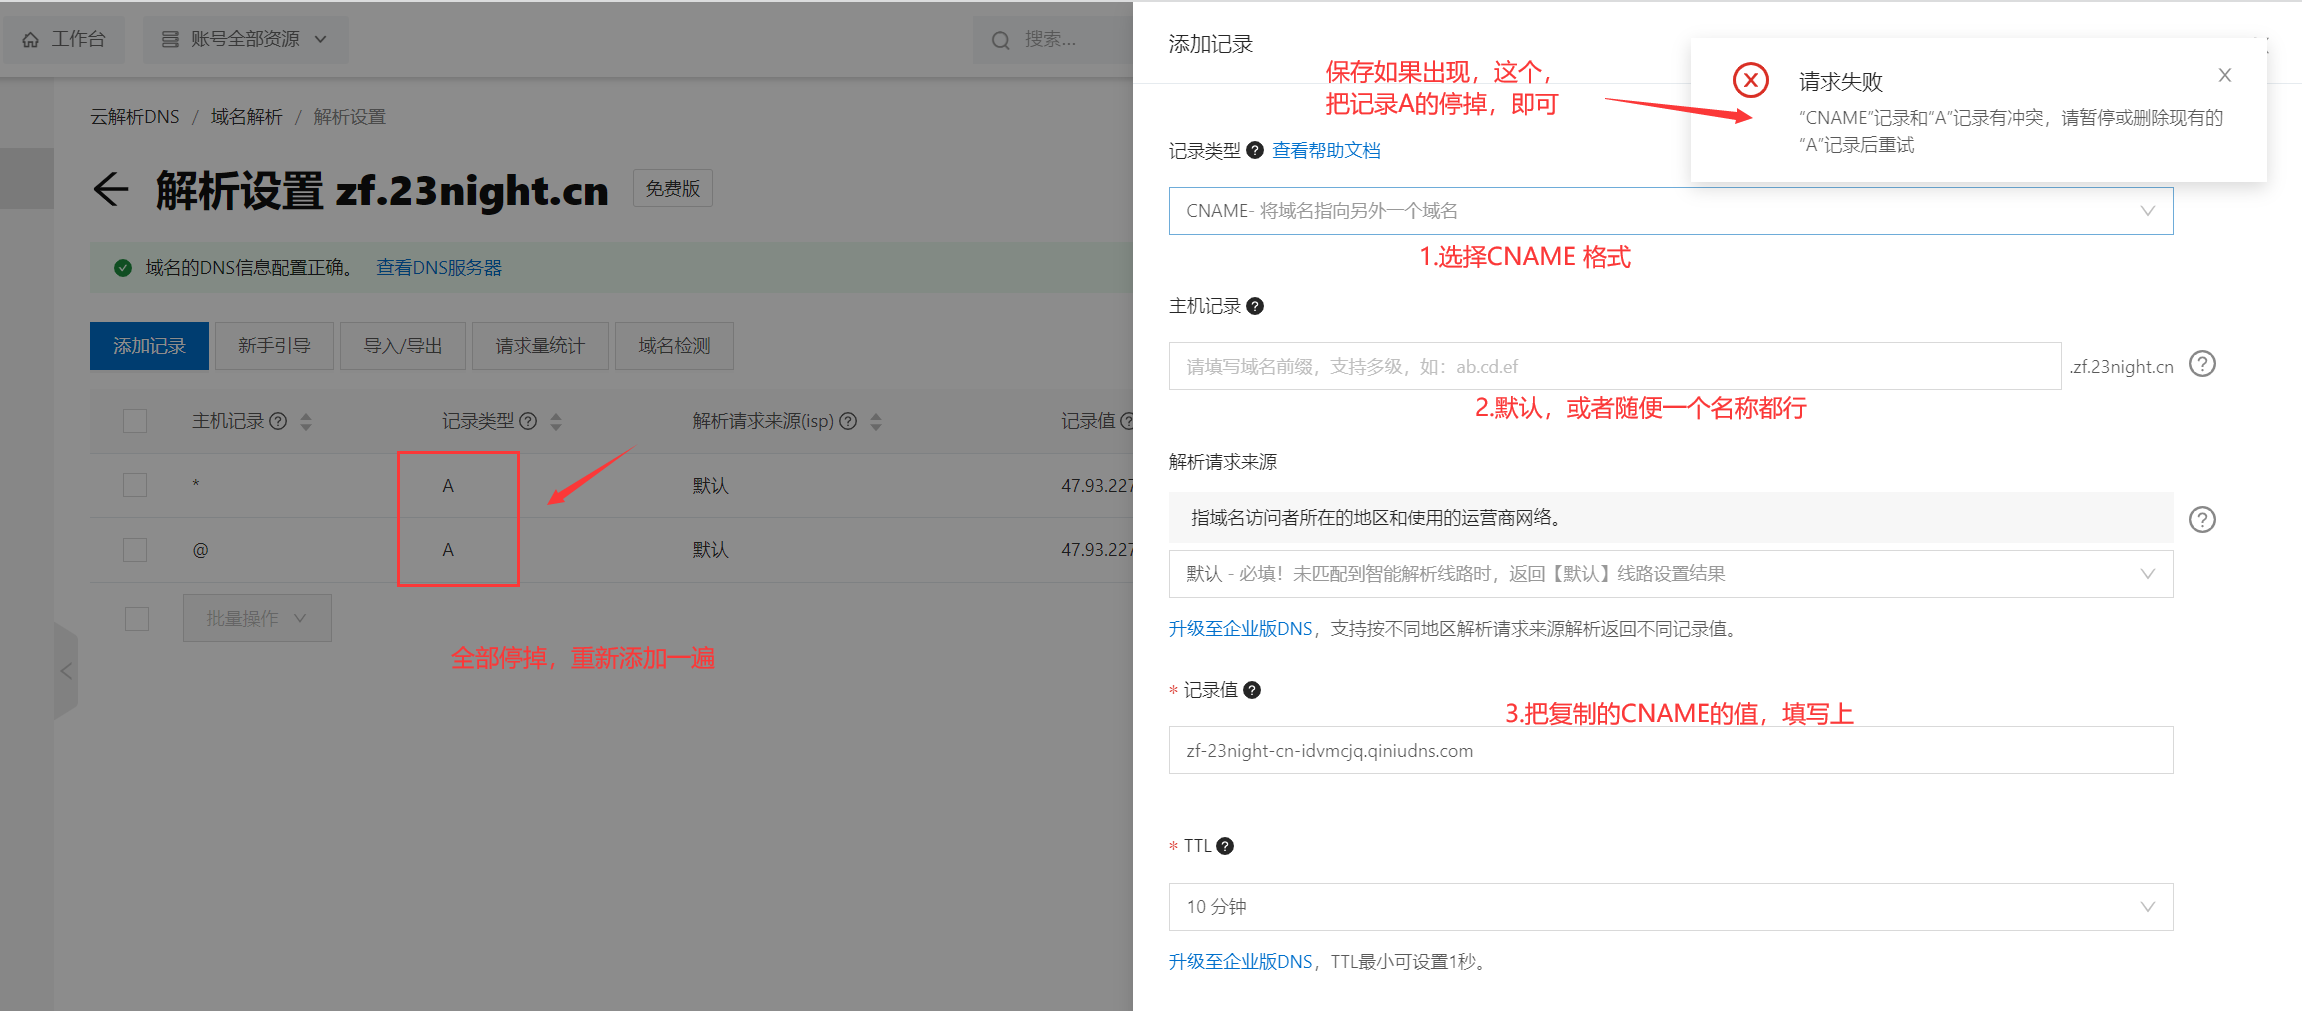The width and height of the screenshot is (2302, 1011).
Task: Focus the 记录值 input with qiniudns value
Action: point(1671,750)
